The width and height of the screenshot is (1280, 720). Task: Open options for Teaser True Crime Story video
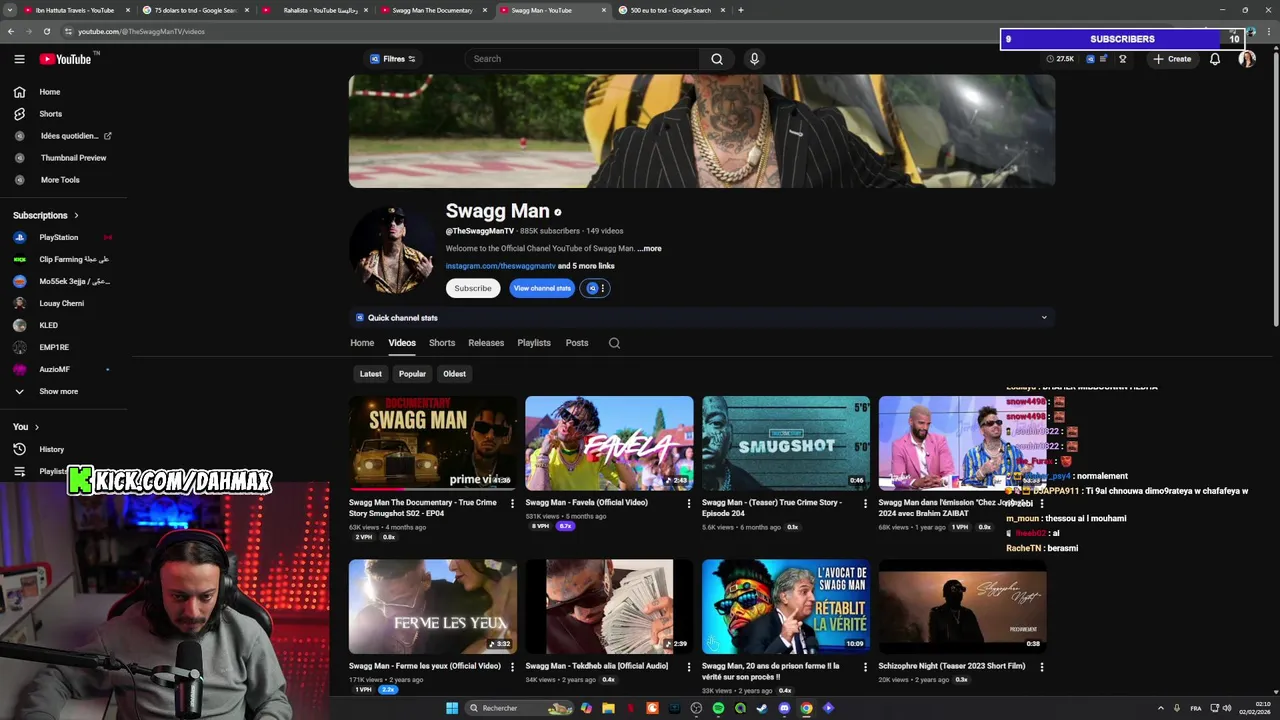point(865,503)
